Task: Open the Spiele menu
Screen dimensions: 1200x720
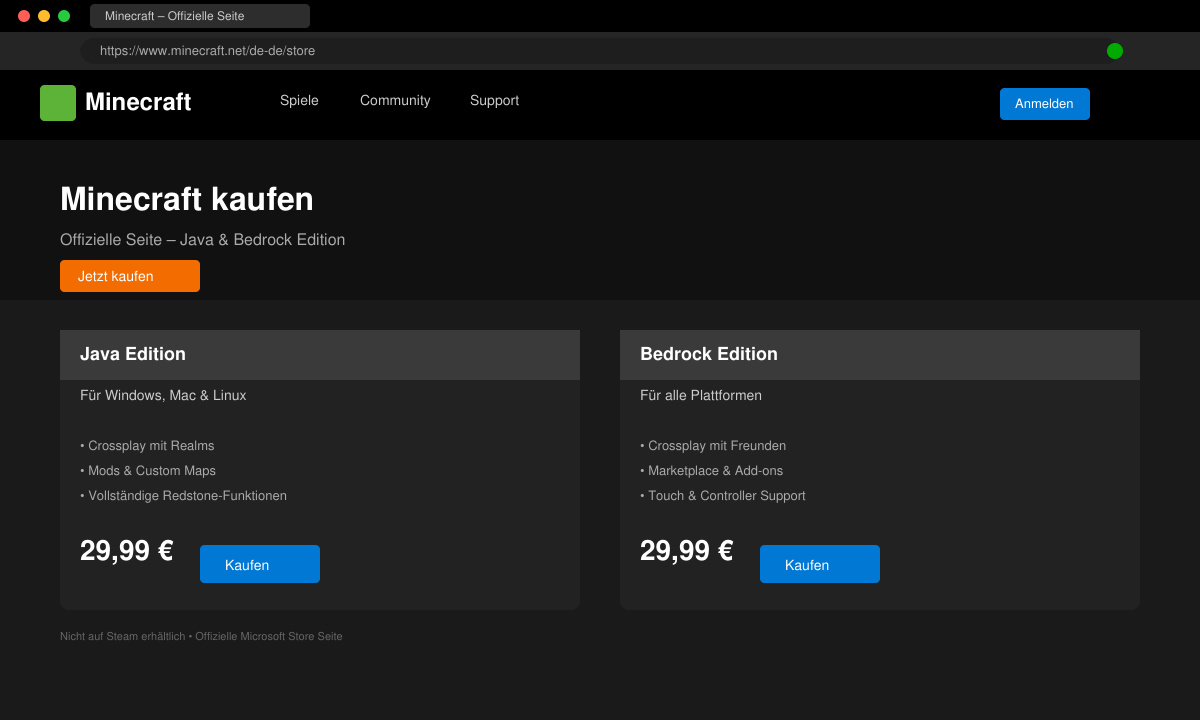Action: pyautogui.click(x=299, y=100)
